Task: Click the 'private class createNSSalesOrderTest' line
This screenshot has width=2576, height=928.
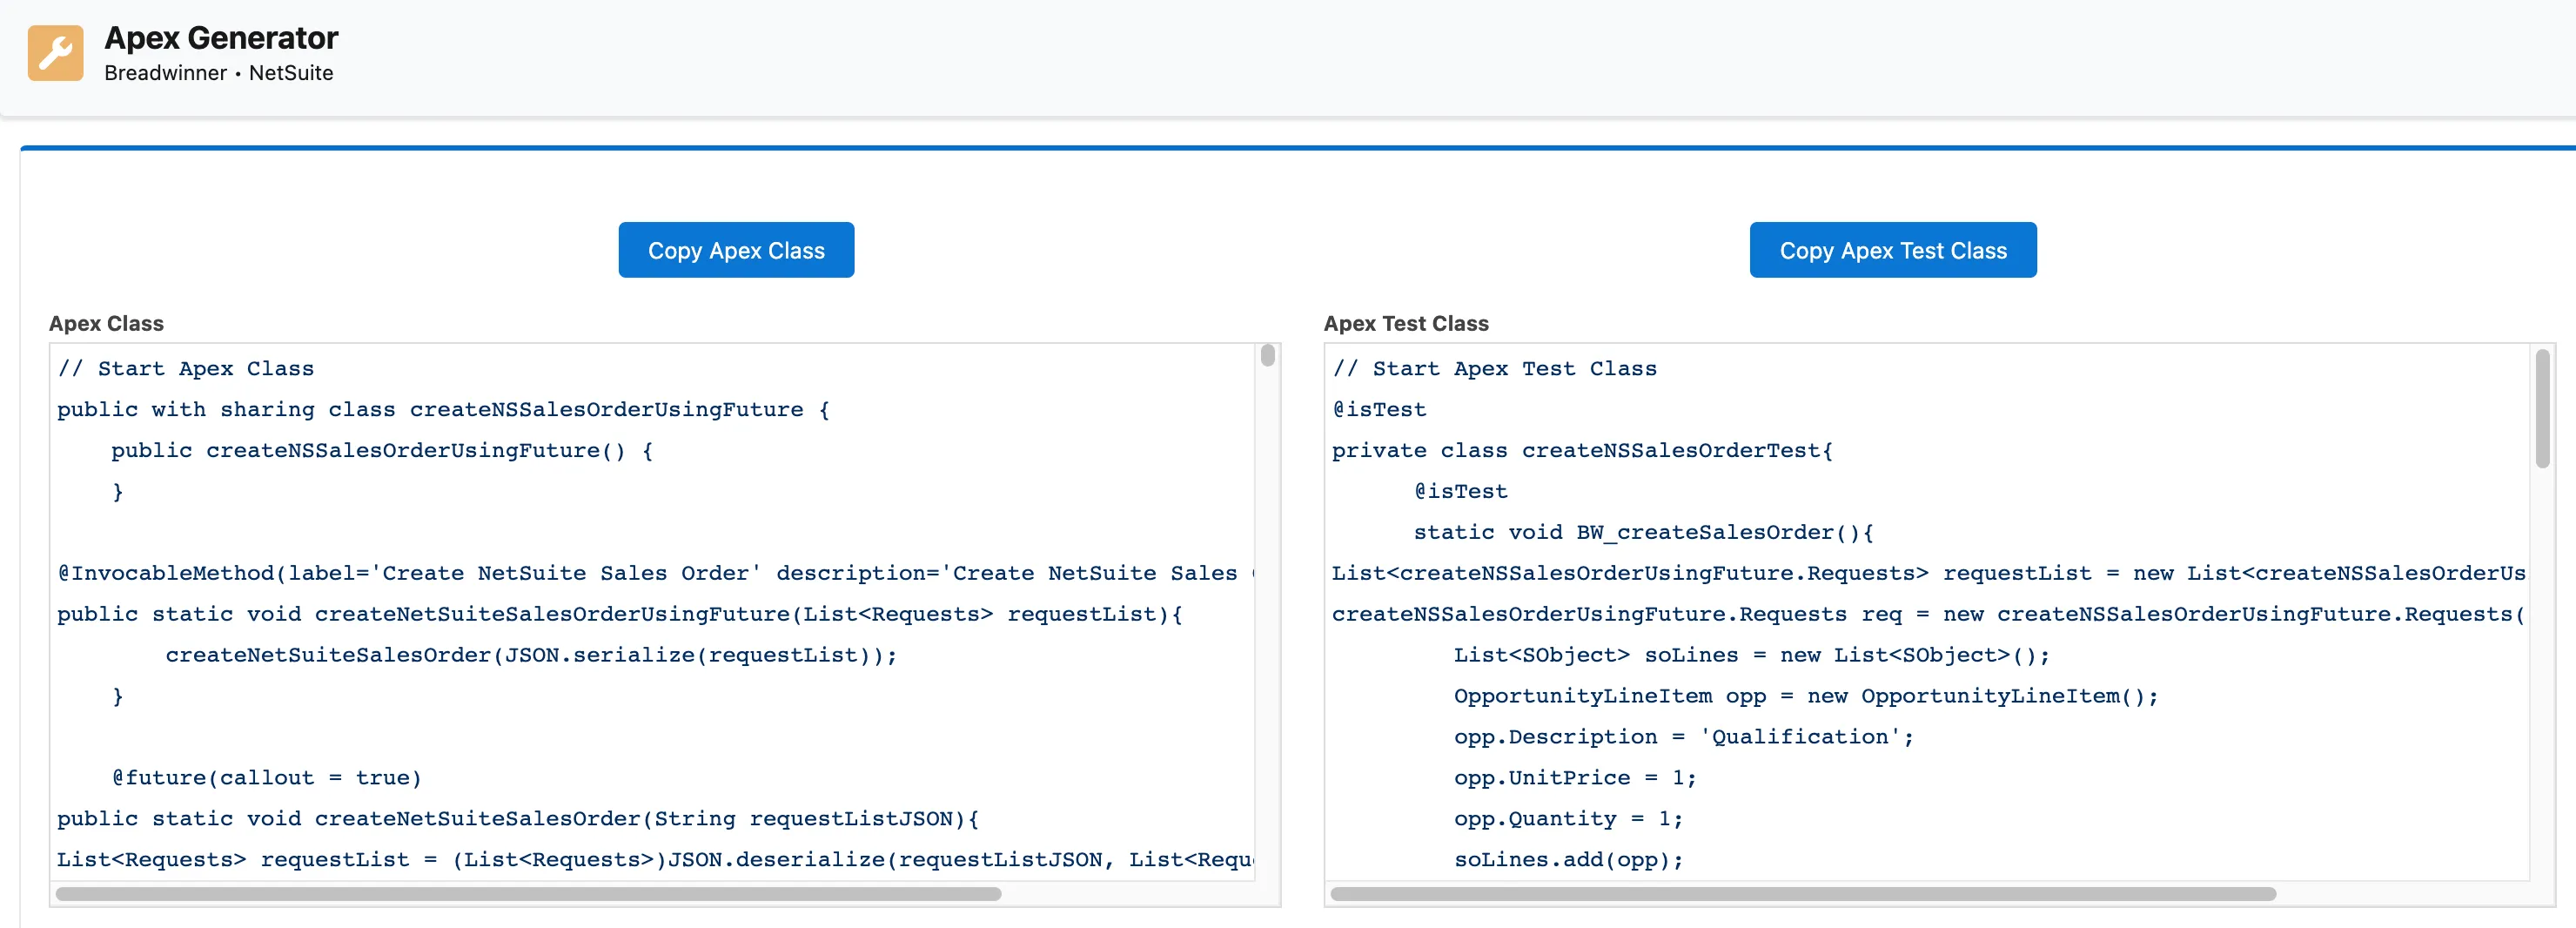Action: (1582, 451)
